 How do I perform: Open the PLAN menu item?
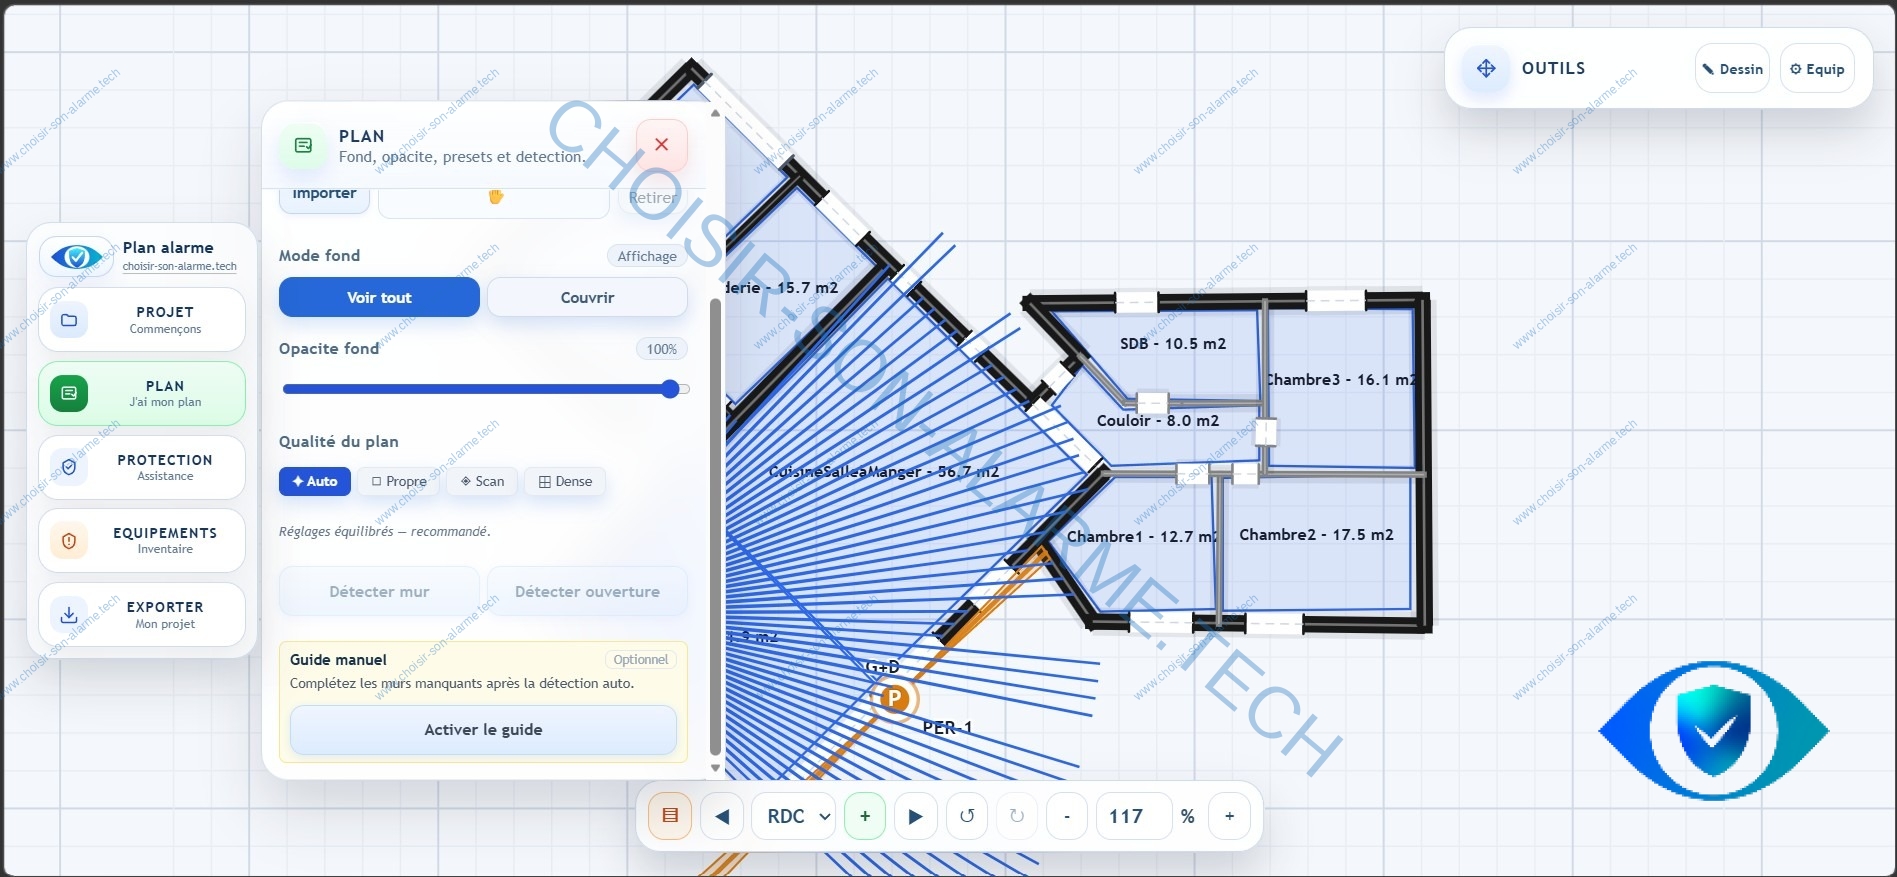point(142,394)
